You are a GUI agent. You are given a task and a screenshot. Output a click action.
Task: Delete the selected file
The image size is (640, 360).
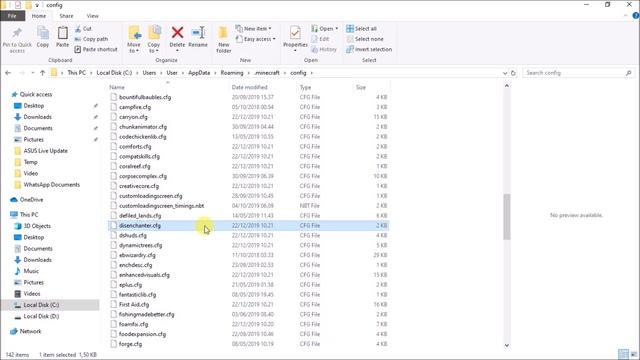pos(177,39)
